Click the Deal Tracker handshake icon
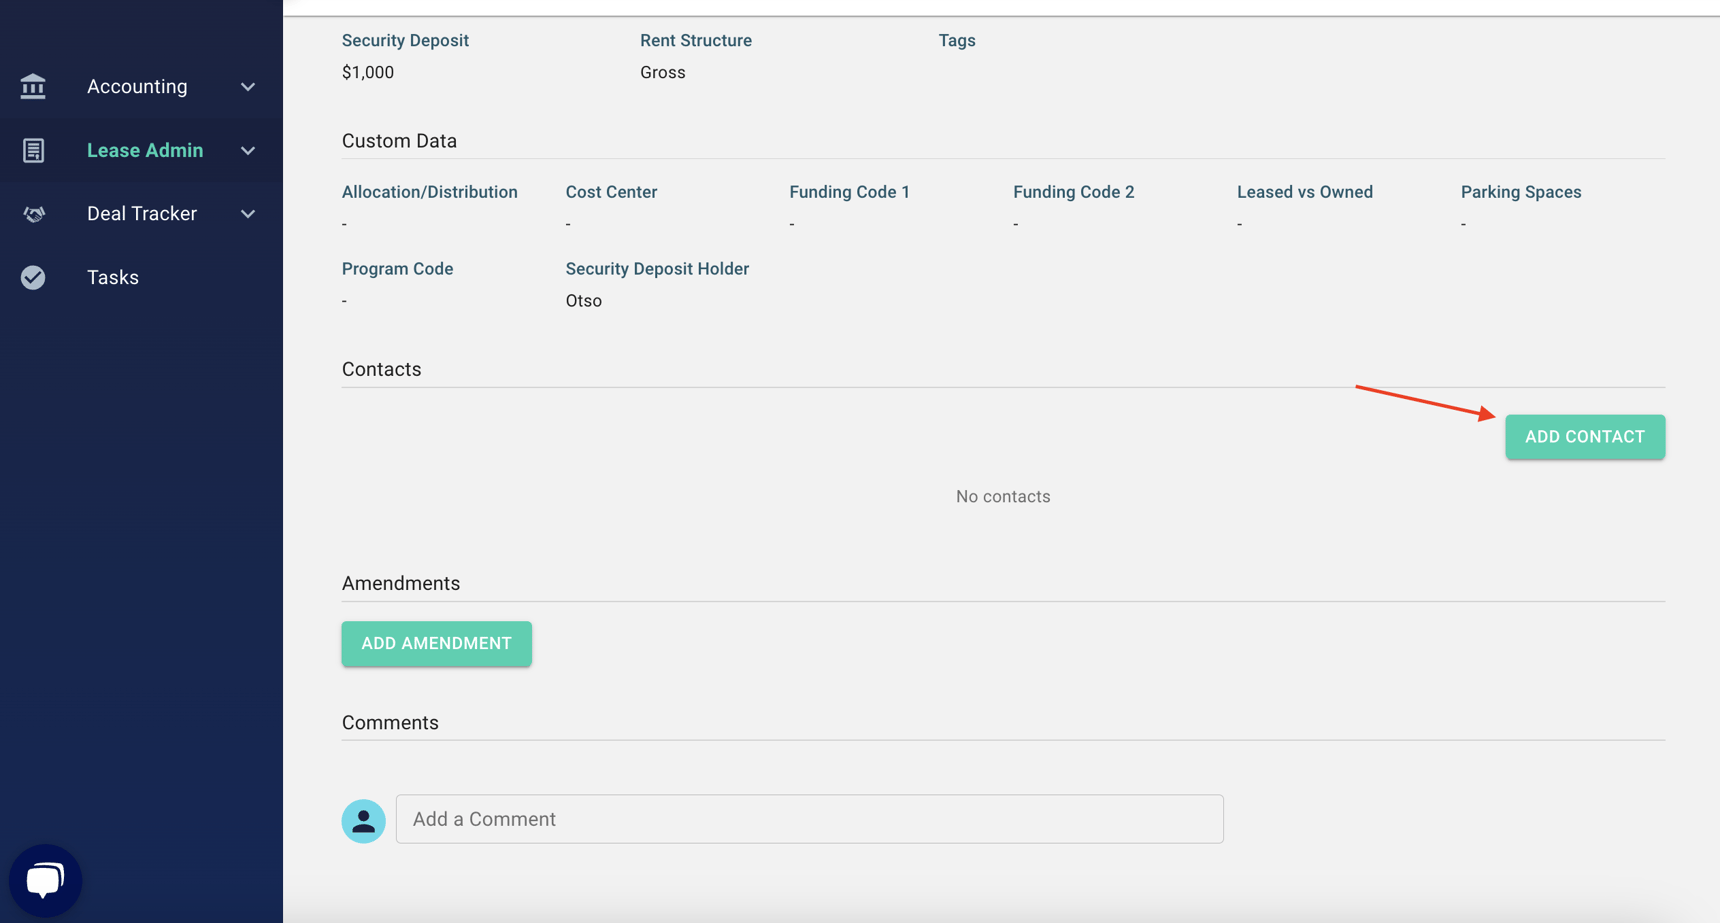1720x923 pixels. click(x=33, y=214)
